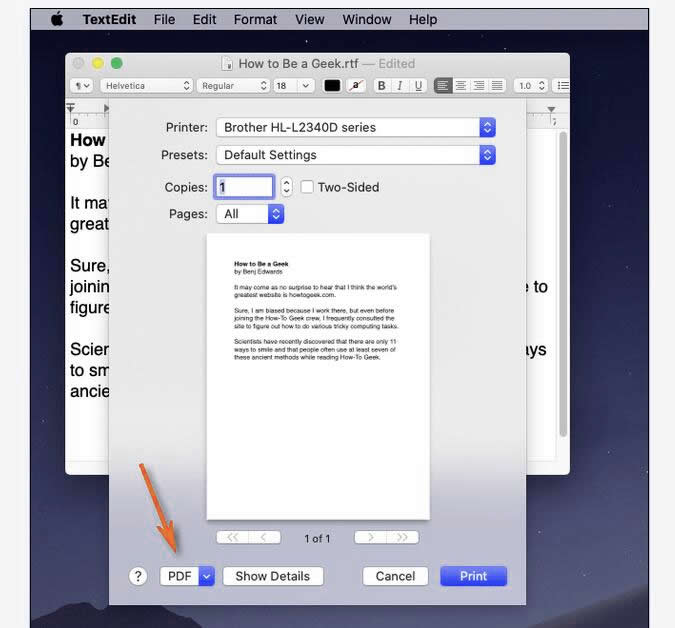Toggle bold formatting
The width and height of the screenshot is (675, 628).
(381, 86)
